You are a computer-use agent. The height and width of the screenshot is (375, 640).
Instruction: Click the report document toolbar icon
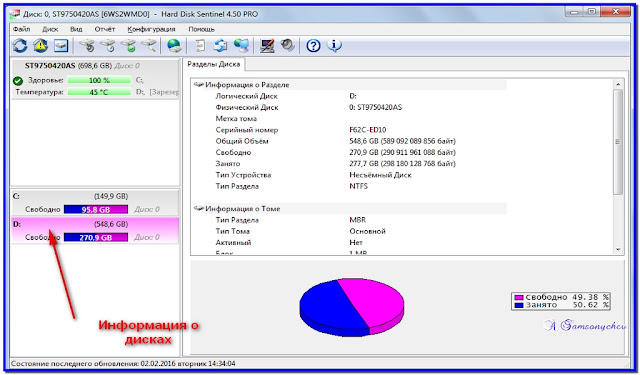coord(200,45)
